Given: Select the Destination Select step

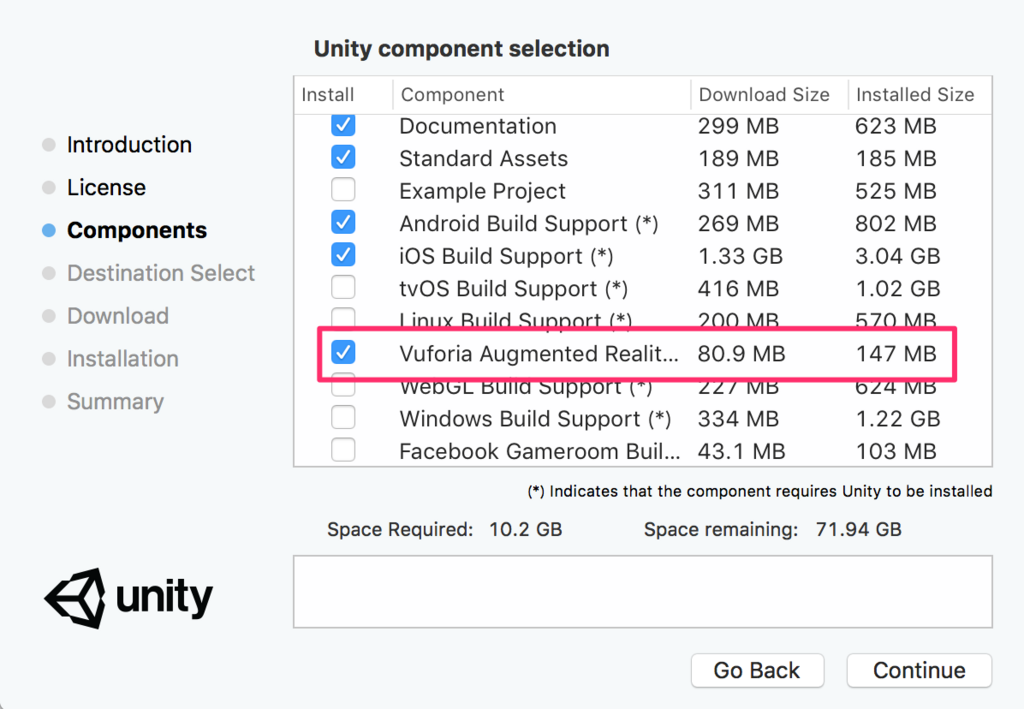Looking at the screenshot, I should 160,272.
